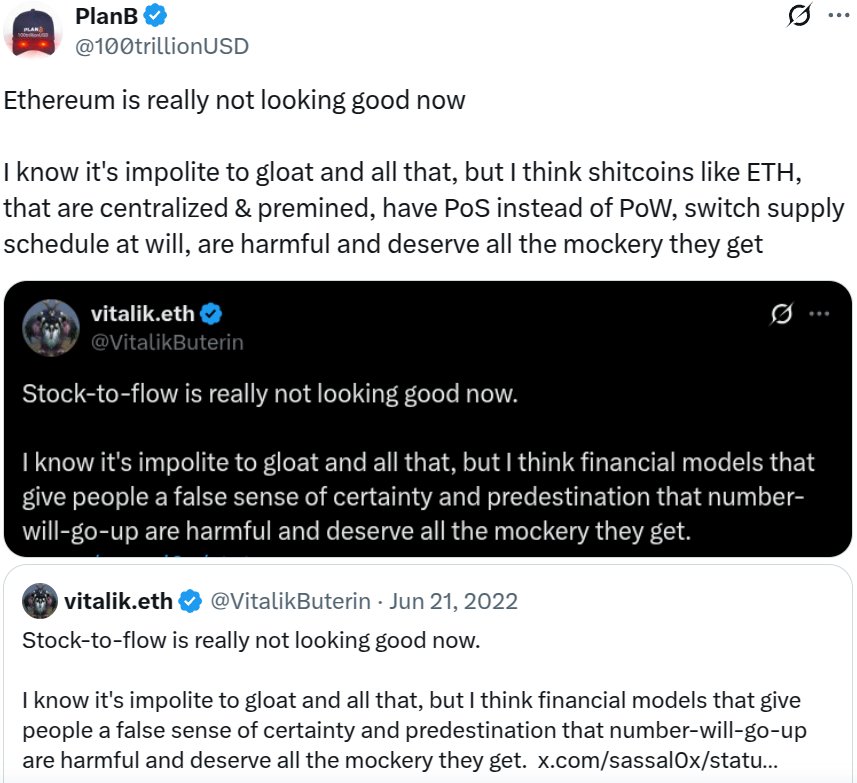Click the verified badge in the bottom vitalik tweet
This screenshot has width=857, height=783.
click(x=191, y=601)
